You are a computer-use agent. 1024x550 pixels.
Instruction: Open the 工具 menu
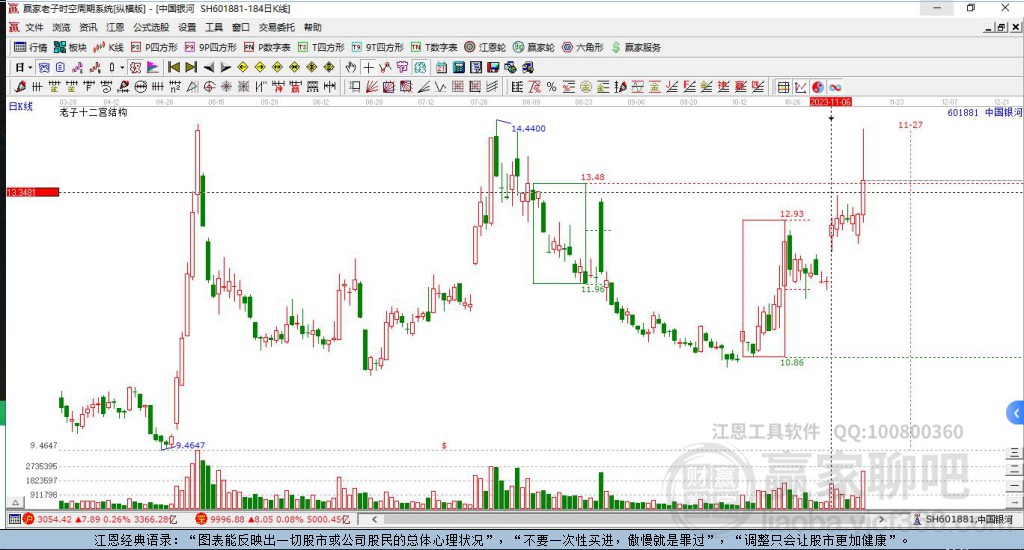click(214, 27)
